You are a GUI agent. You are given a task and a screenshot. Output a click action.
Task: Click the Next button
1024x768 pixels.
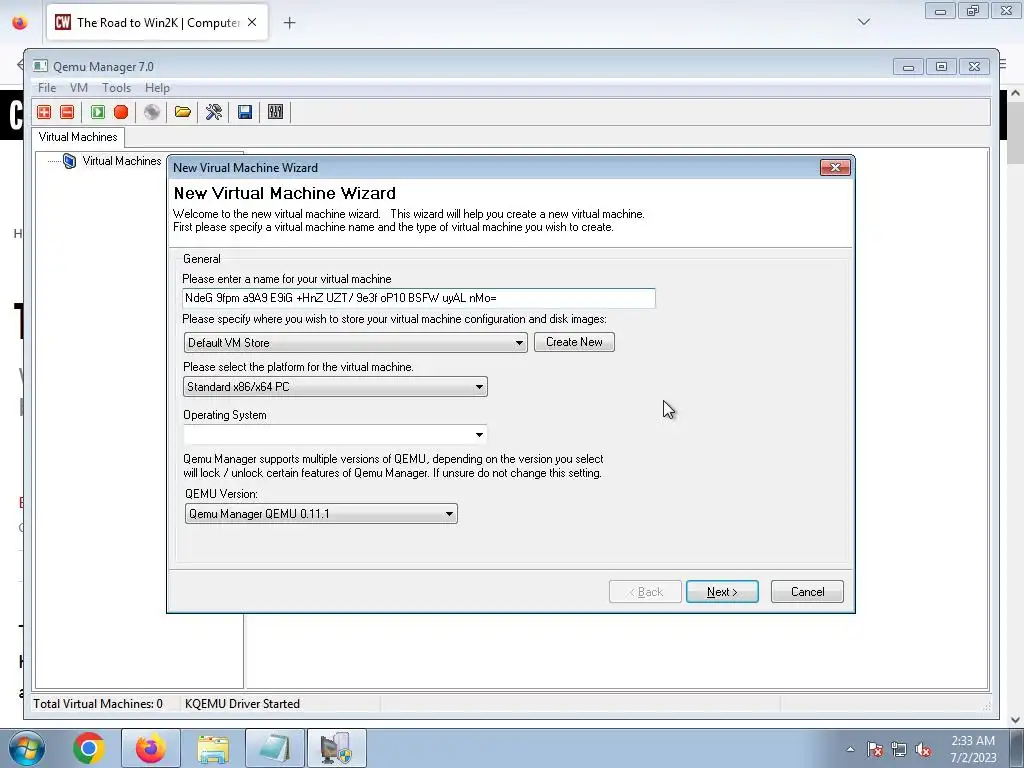[722, 592]
